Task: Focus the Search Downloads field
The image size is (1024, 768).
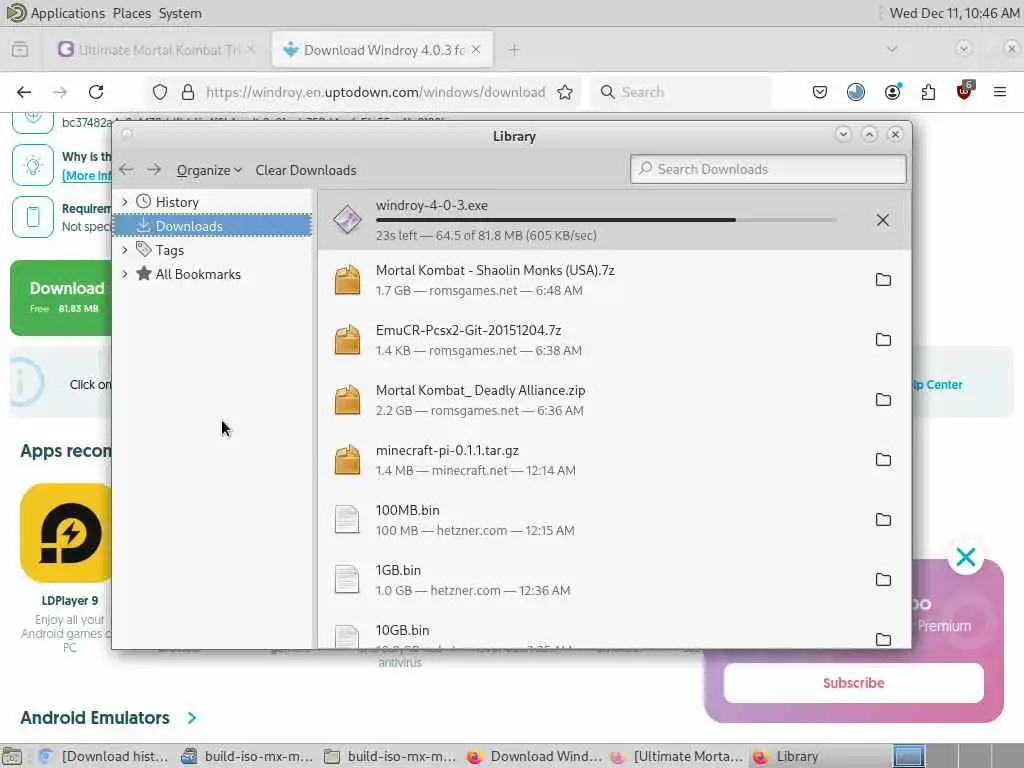Action: tap(769, 169)
